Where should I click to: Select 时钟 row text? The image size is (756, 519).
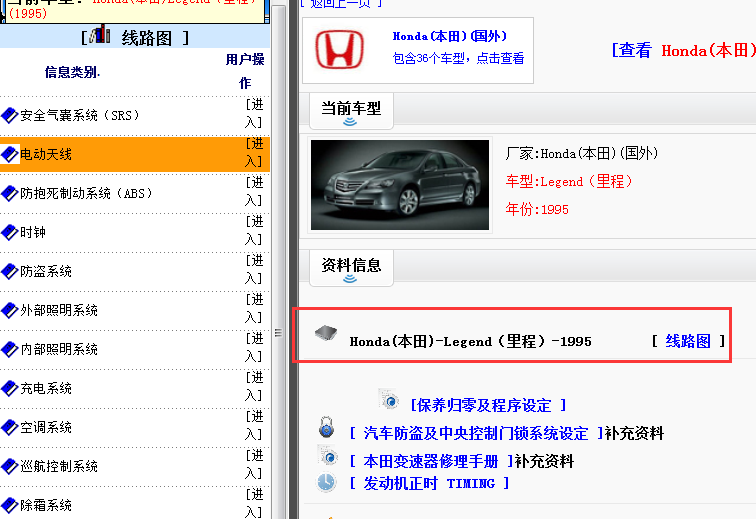point(33,232)
